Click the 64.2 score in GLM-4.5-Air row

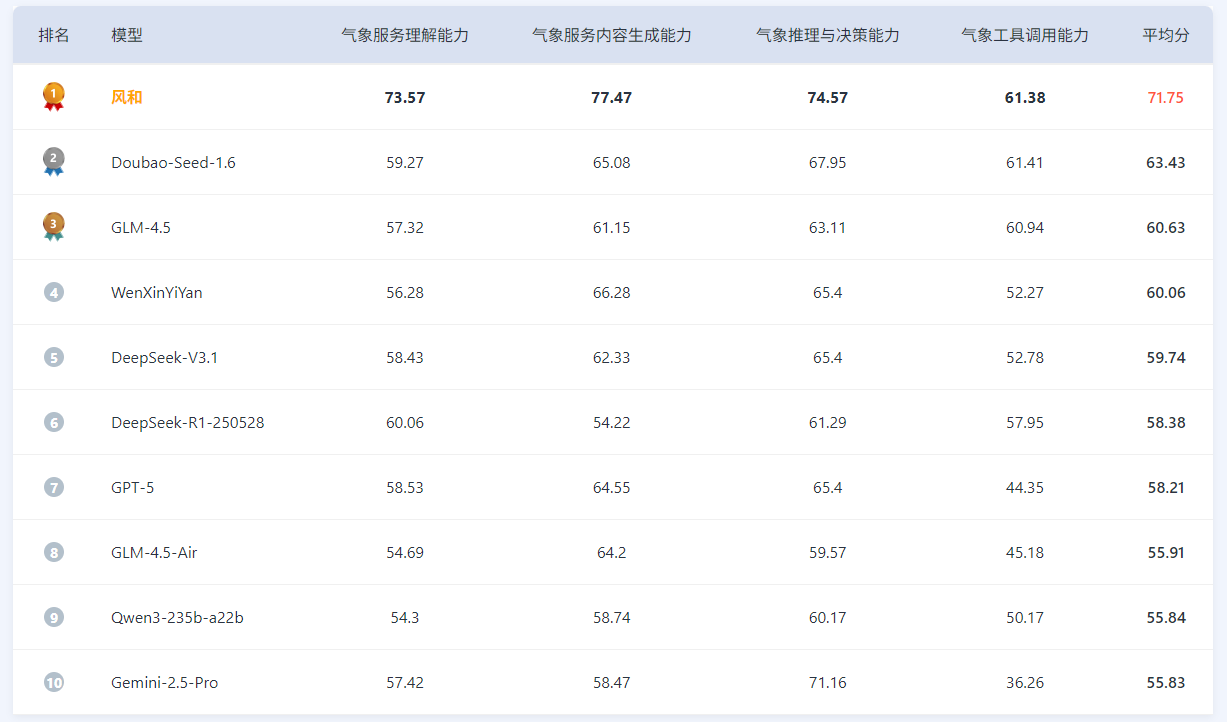click(x=612, y=552)
